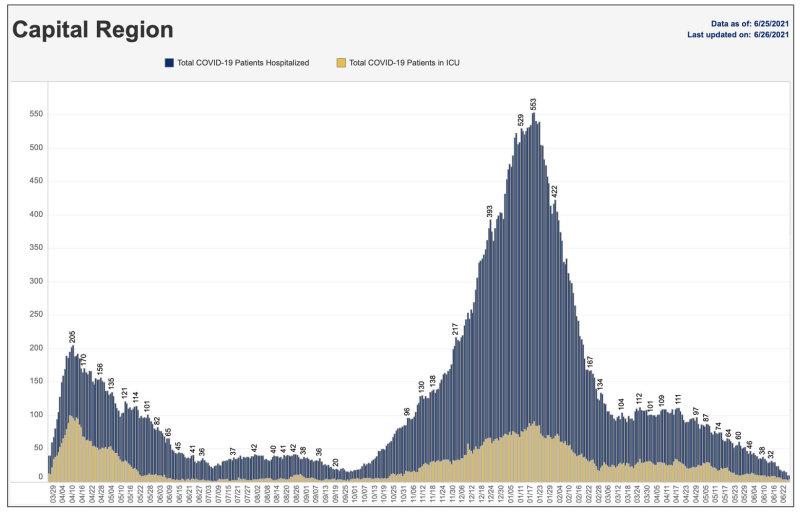
Task: Click the data label 121
Action: (x=124, y=393)
